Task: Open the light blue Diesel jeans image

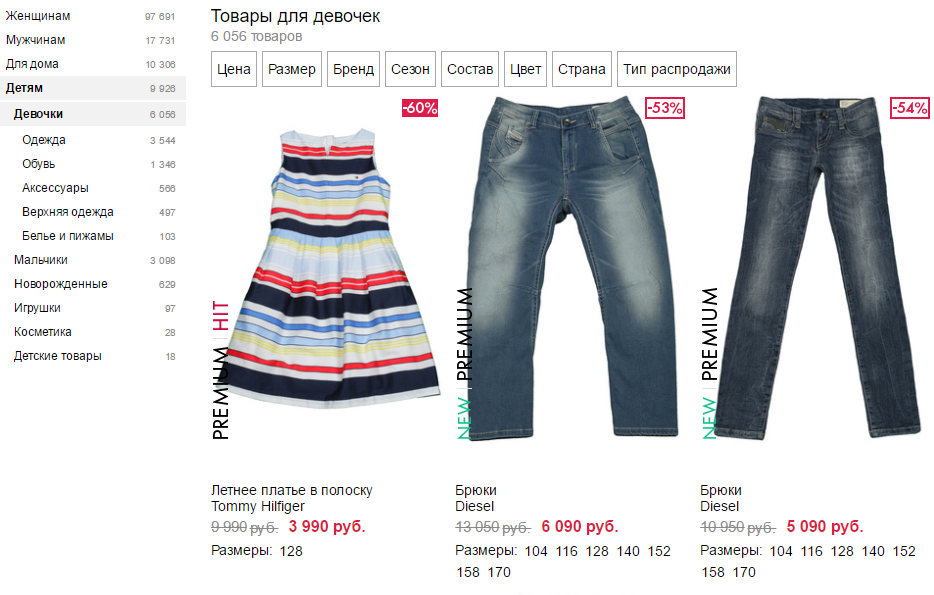Action: click(571, 268)
